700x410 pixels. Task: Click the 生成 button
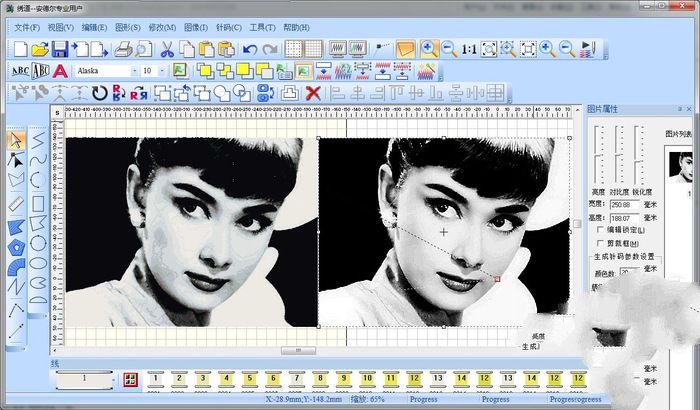(531, 346)
